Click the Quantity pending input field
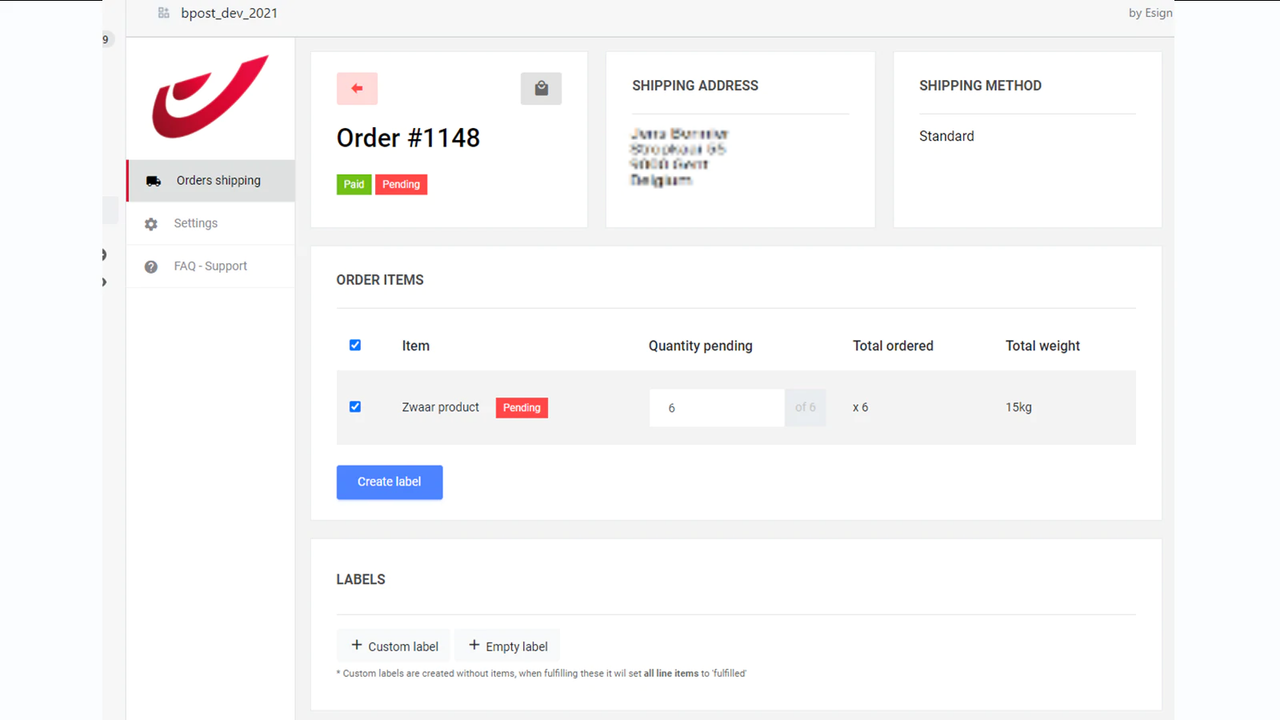Screen dimensions: 1280x720 [x=716, y=408]
